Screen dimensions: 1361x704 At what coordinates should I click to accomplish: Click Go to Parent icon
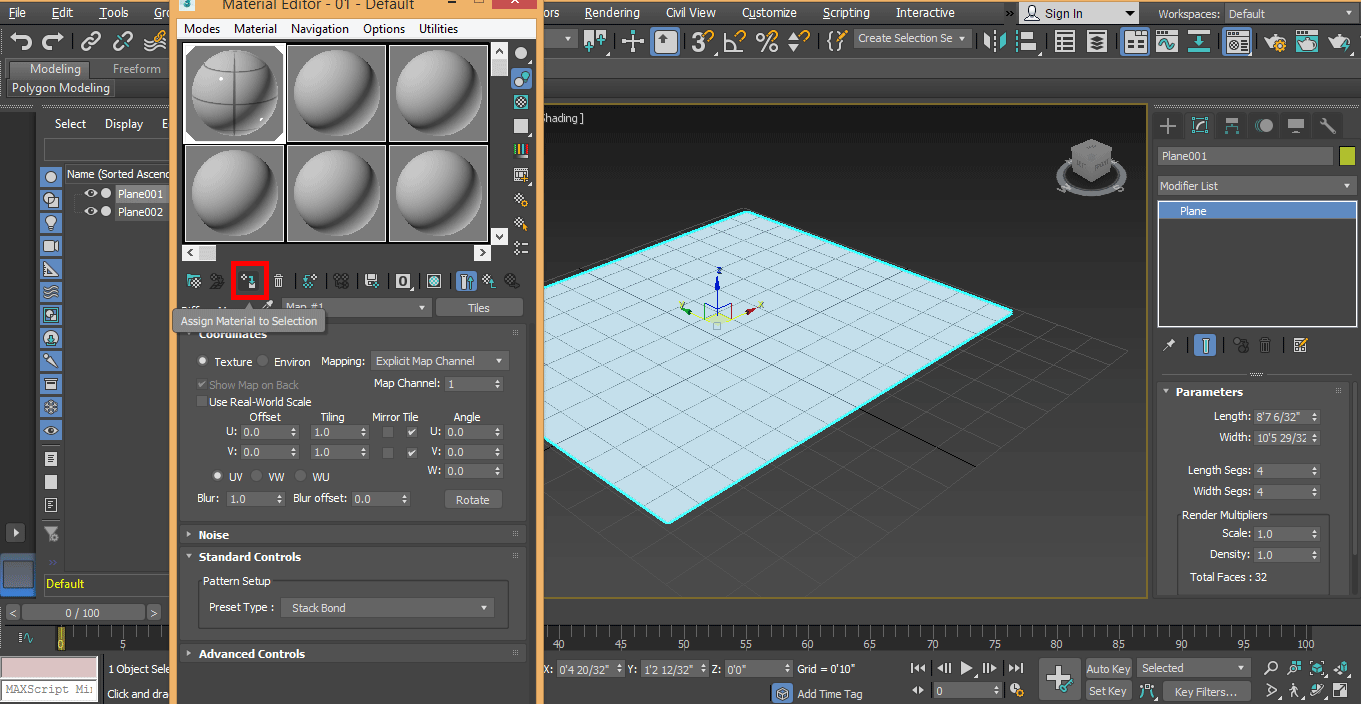[x=489, y=281]
